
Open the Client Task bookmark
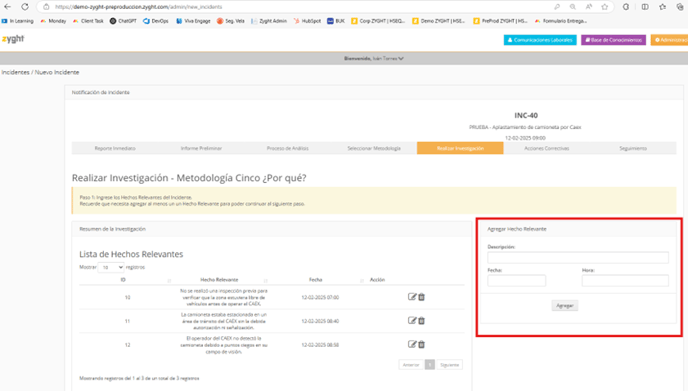(88, 21)
